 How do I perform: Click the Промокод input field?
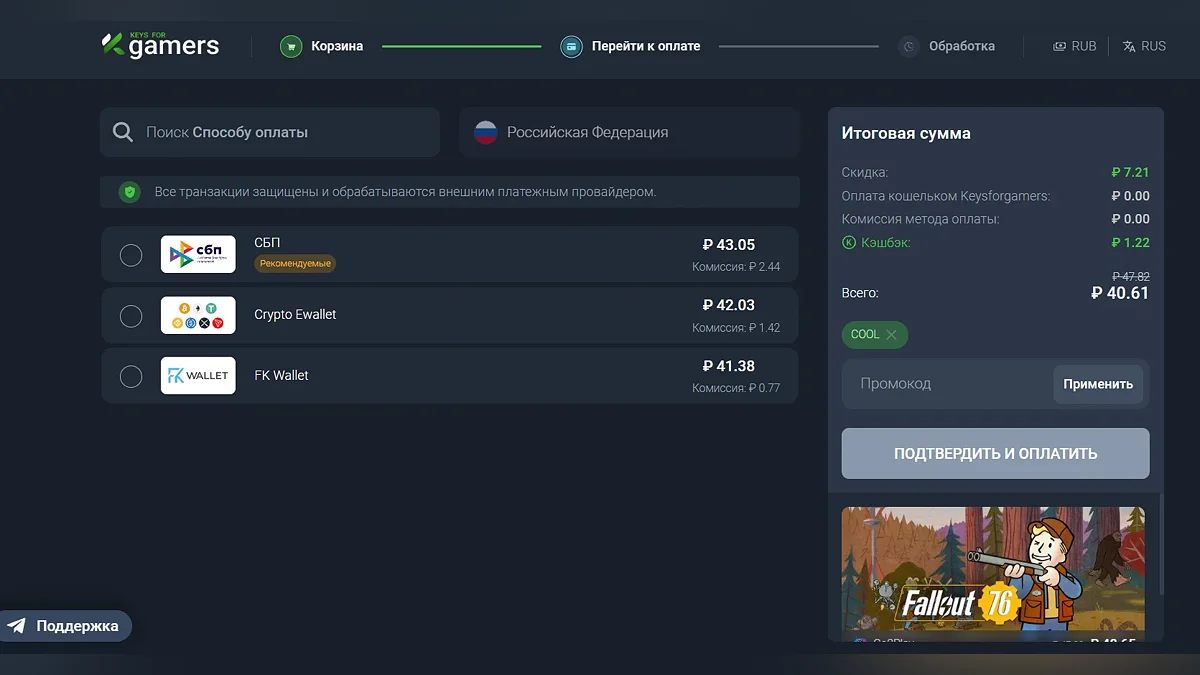[x=947, y=384]
